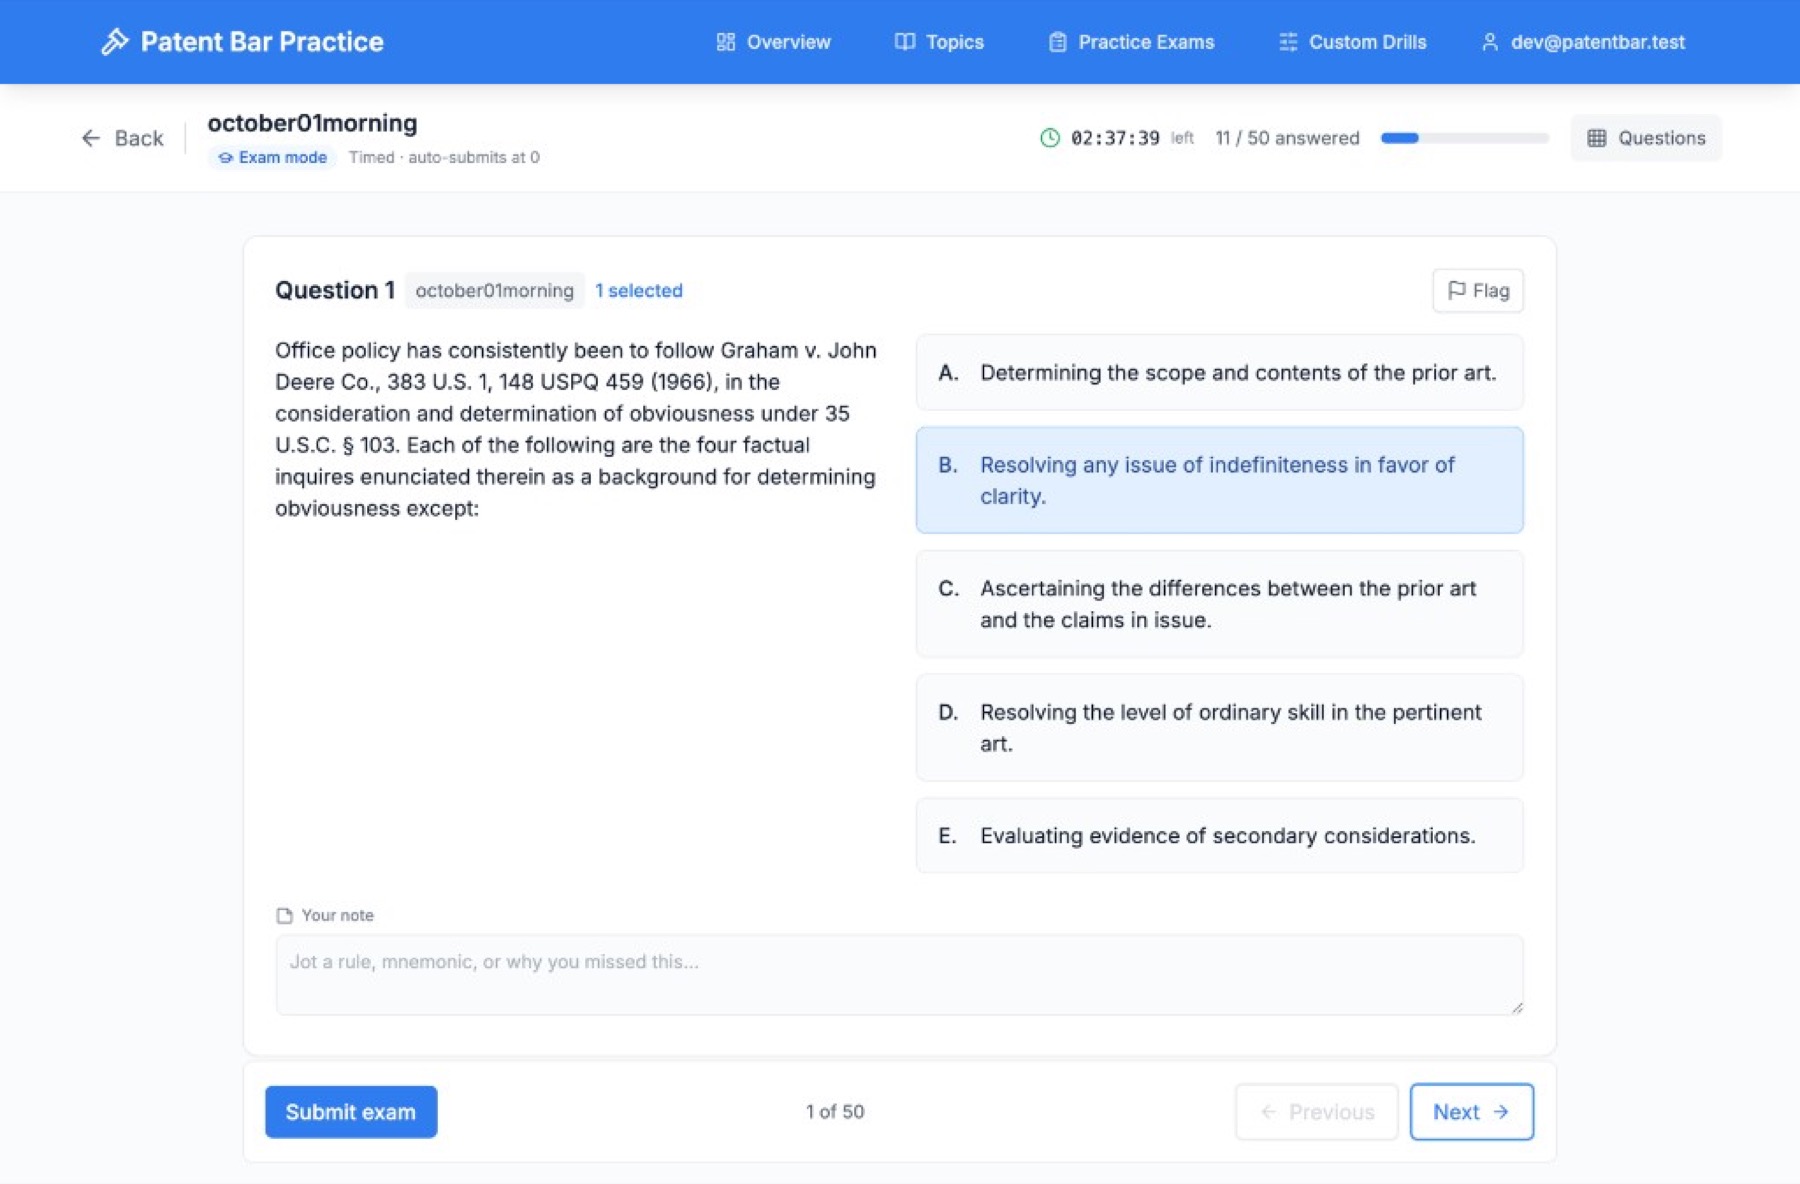This screenshot has width=1800, height=1184.
Task: Go to Custom Drills in navigation
Action: tap(1353, 42)
